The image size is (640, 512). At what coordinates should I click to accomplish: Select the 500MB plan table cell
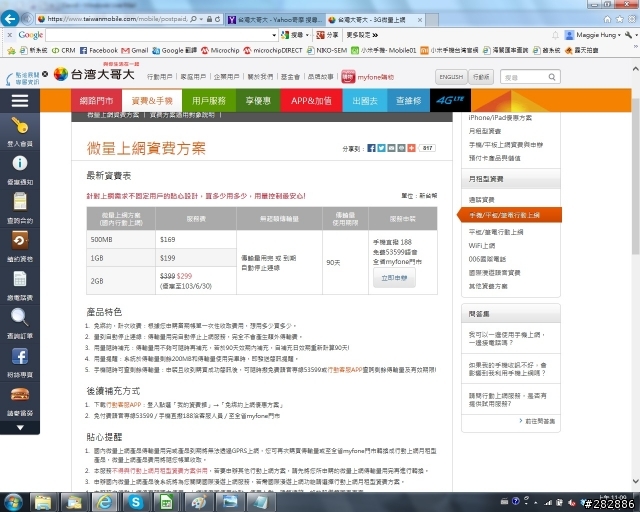point(121,240)
